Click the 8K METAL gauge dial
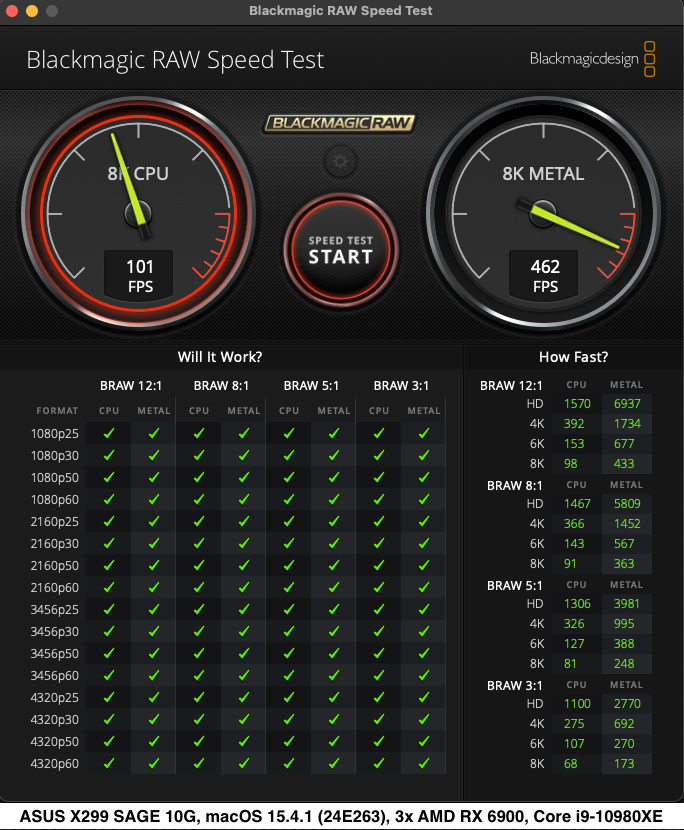This screenshot has width=684, height=830. pyautogui.click(x=543, y=214)
